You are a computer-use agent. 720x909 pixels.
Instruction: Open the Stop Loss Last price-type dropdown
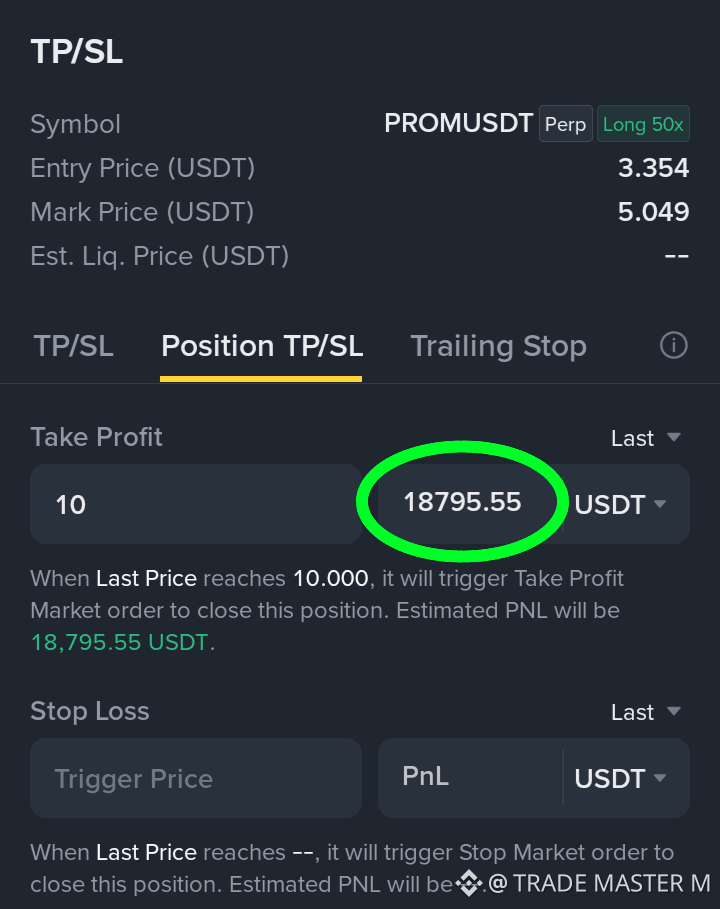(x=646, y=712)
